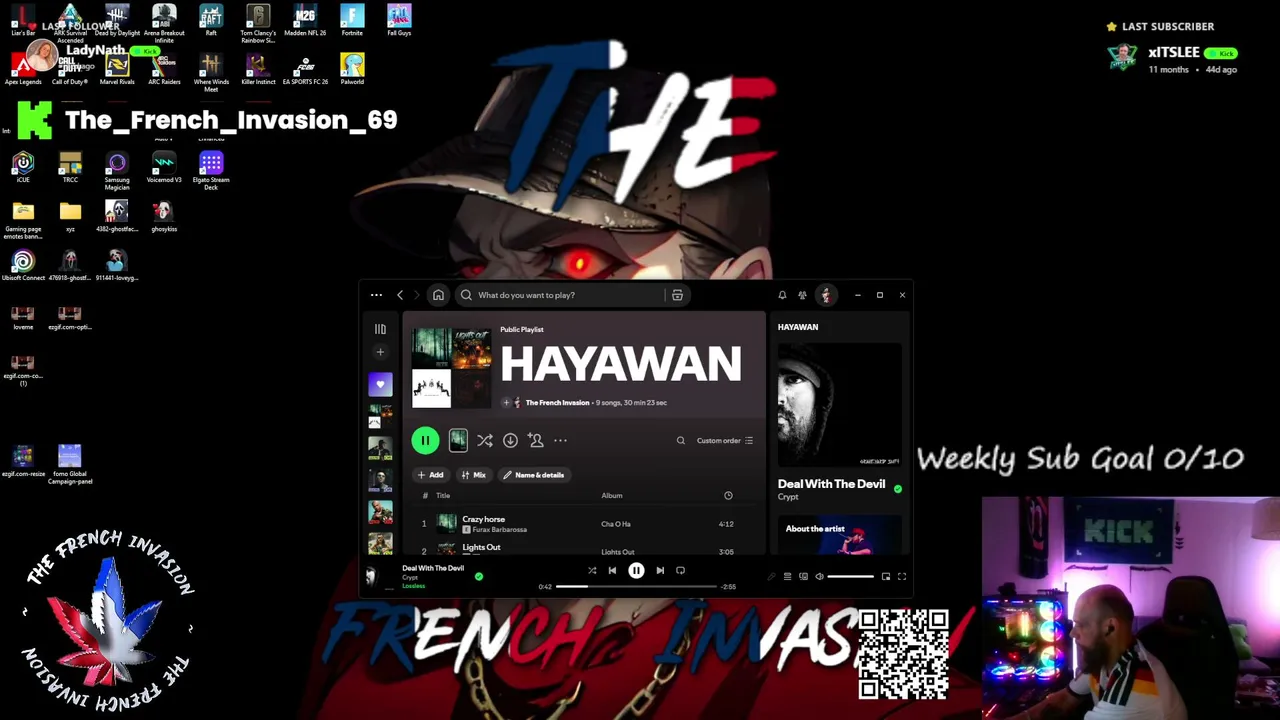
Task: Open Furax Barbarossa artist link
Action: pyautogui.click(x=499, y=530)
